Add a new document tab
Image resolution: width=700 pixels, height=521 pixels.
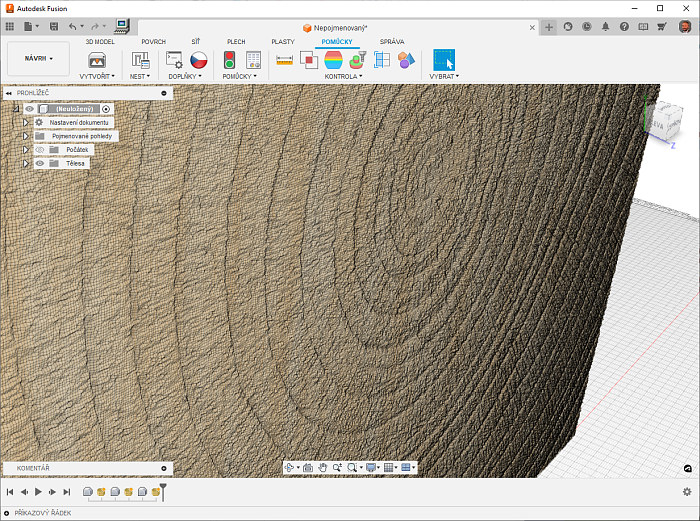(x=549, y=27)
